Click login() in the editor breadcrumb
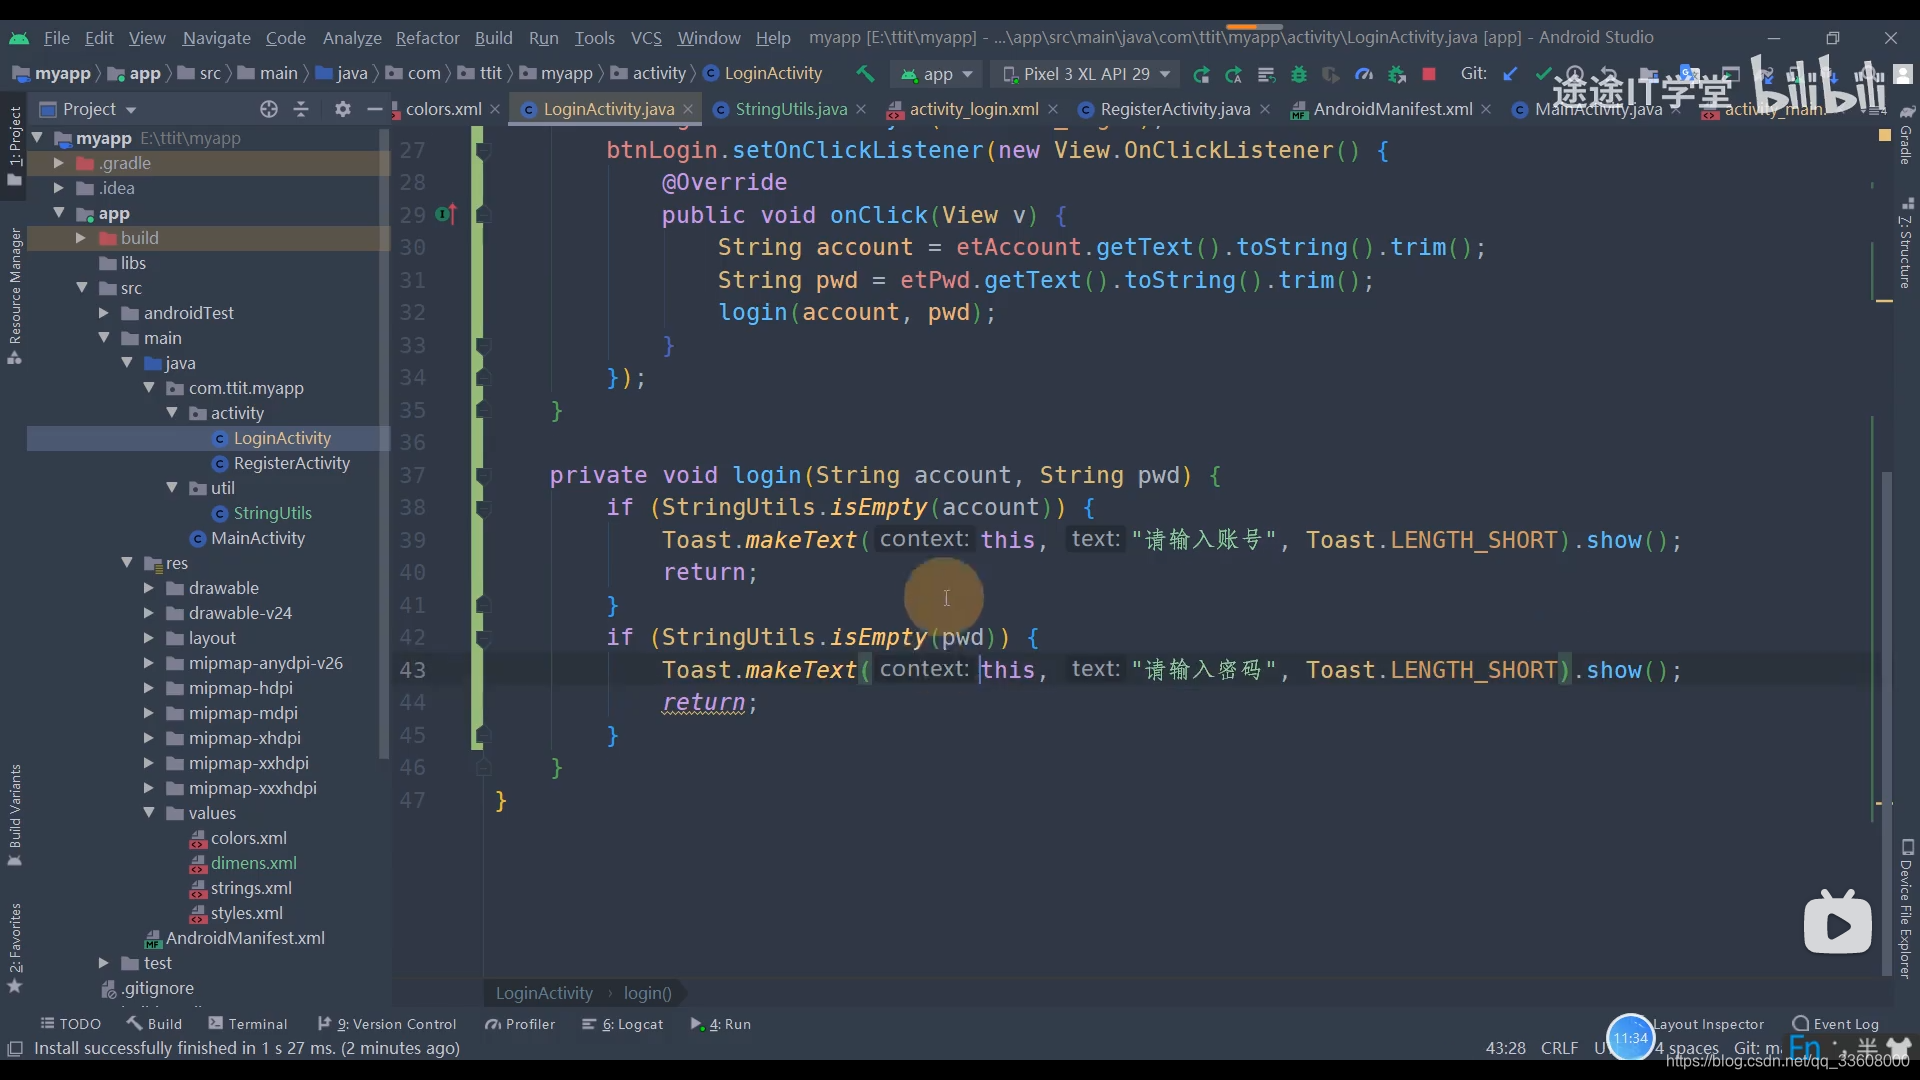The width and height of the screenshot is (1920, 1080). (x=647, y=993)
